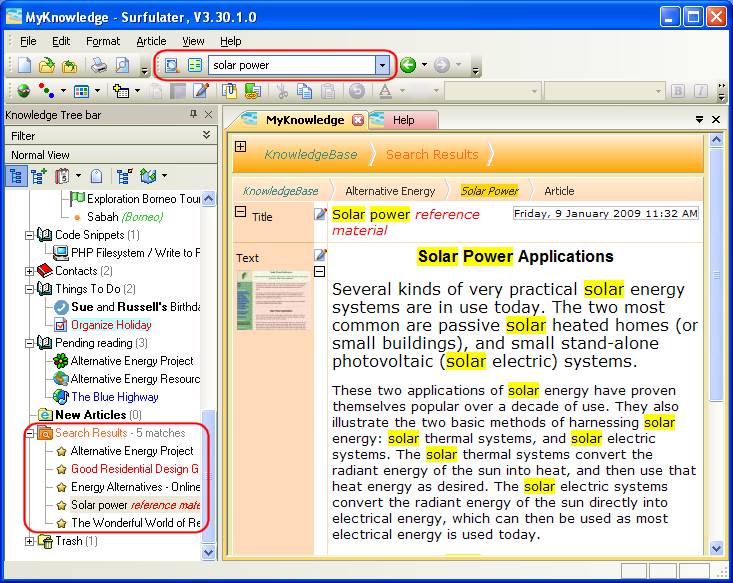Click highlighted Solar Power breadcrumb
Viewport: 733px width, 583px height.
(489, 191)
